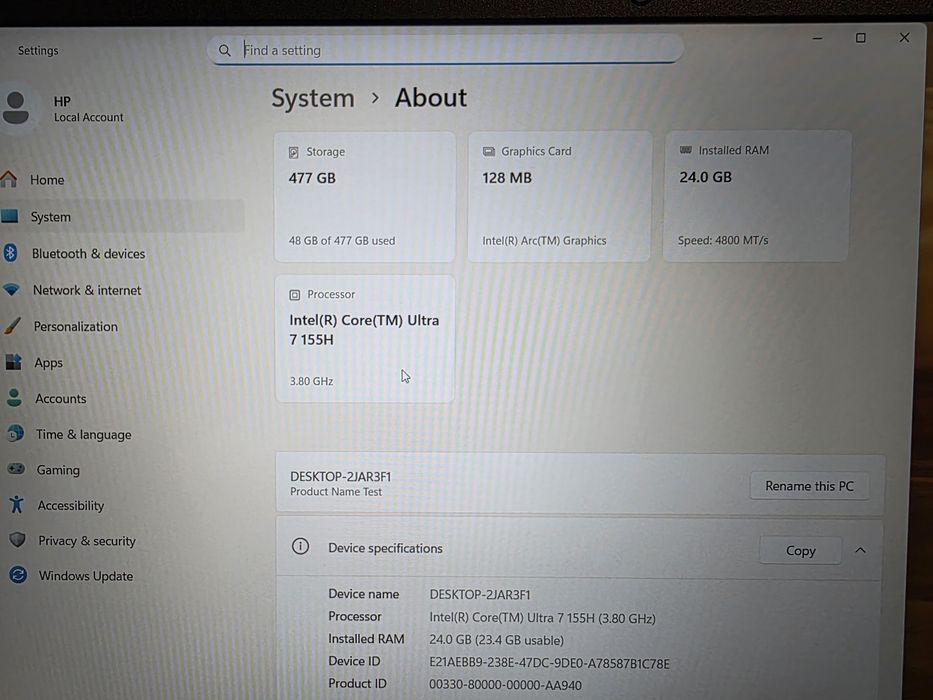
Task: Minimize the Settings window
Action: click(818, 38)
